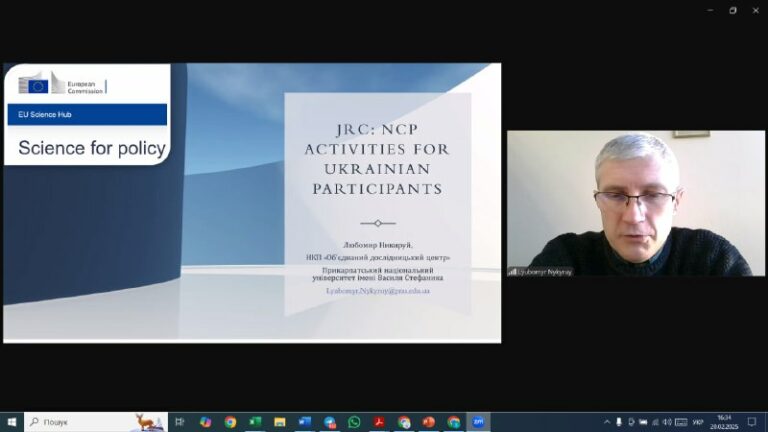Screen dimensions: 768x432
Task: Open the Zoom app in the taskbar
Action: 478,422
